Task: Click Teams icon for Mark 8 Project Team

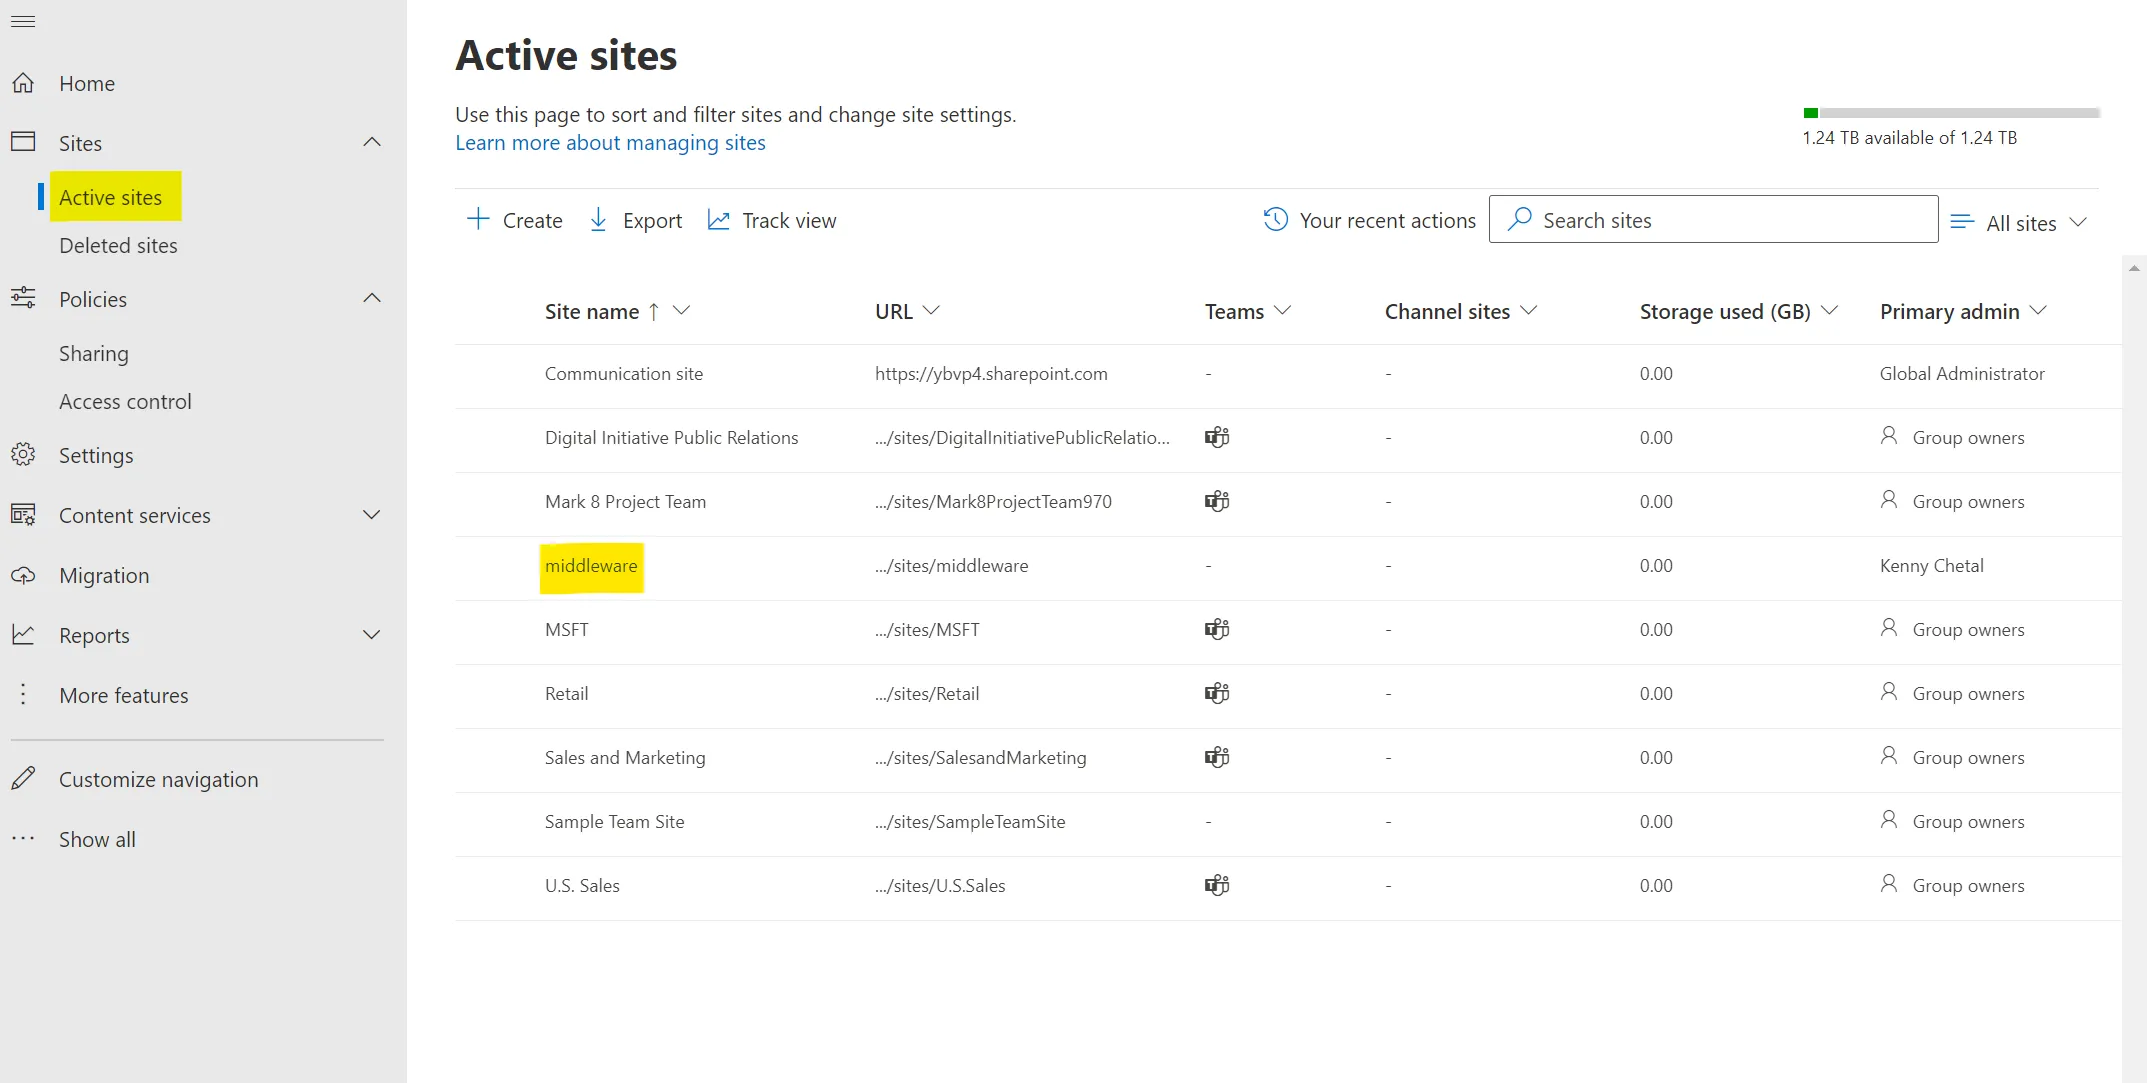Action: point(1217,501)
